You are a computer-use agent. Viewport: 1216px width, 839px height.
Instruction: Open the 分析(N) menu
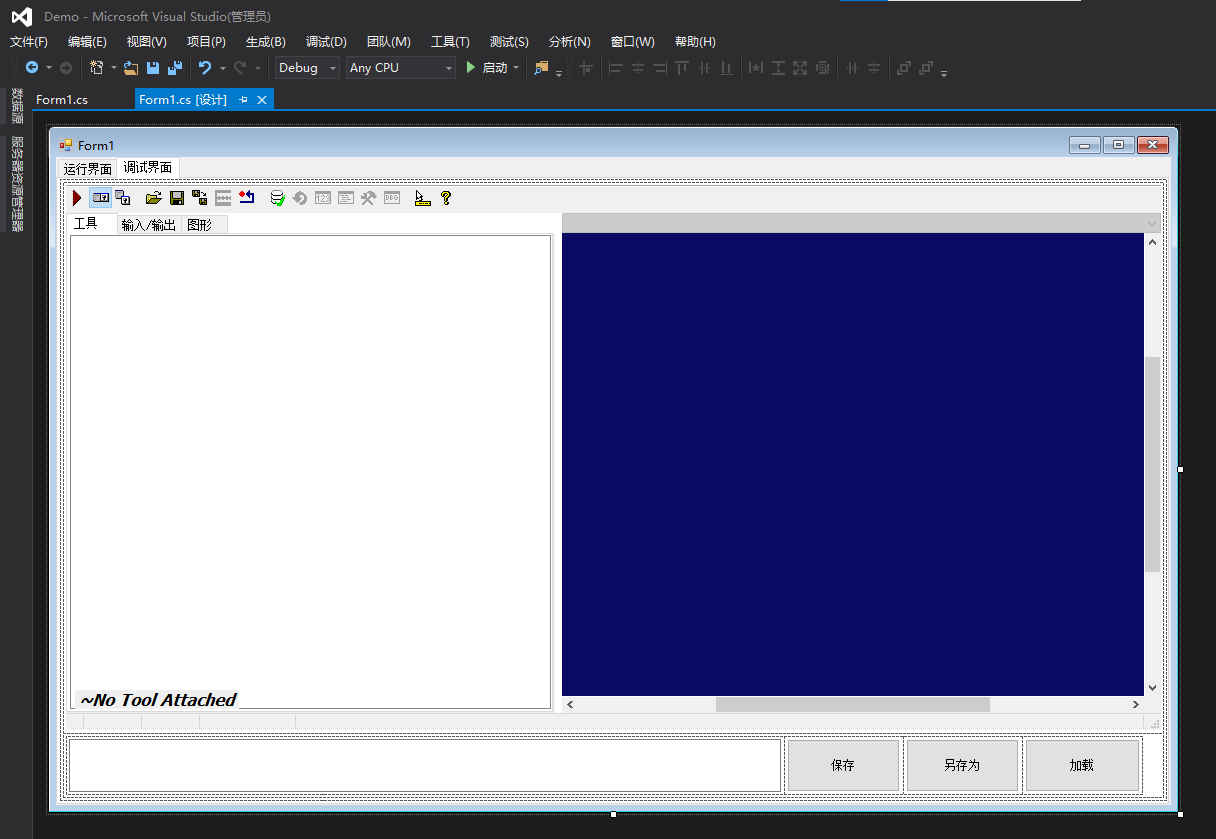coord(570,42)
